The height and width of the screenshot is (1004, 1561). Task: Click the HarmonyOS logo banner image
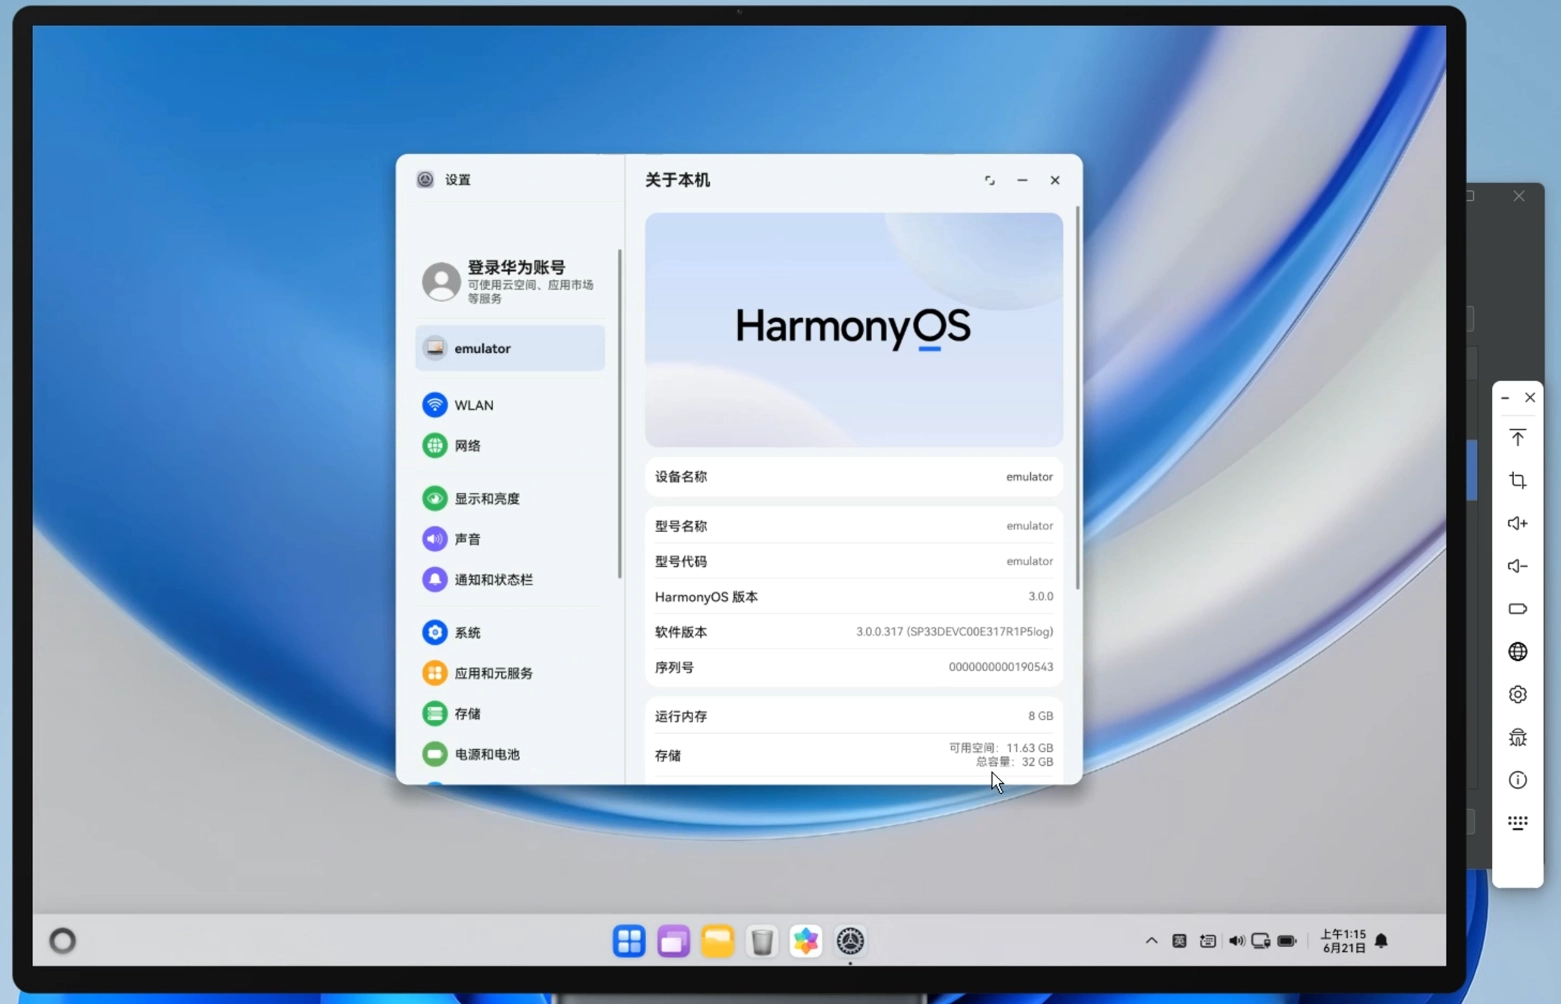[854, 329]
